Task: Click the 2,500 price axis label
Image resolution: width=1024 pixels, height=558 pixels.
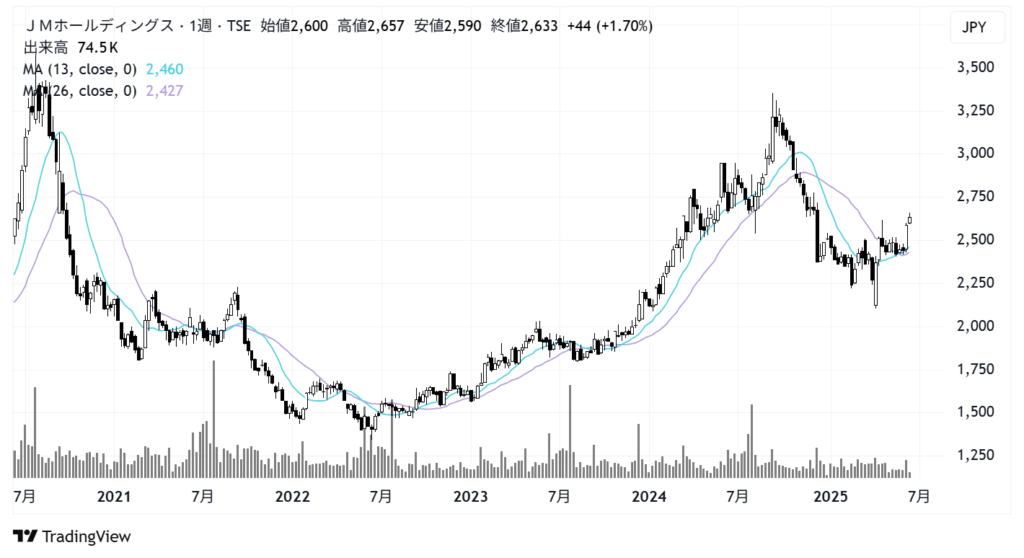Action: pyautogui.click(x=975, y=239)
